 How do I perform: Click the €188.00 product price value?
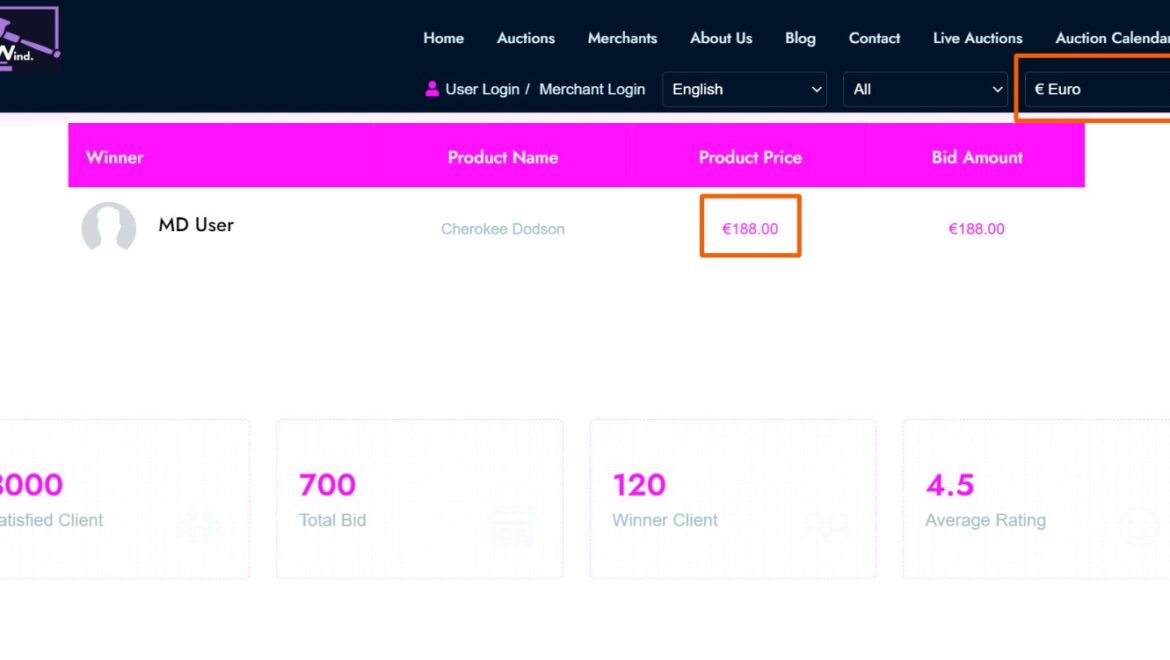750,229
